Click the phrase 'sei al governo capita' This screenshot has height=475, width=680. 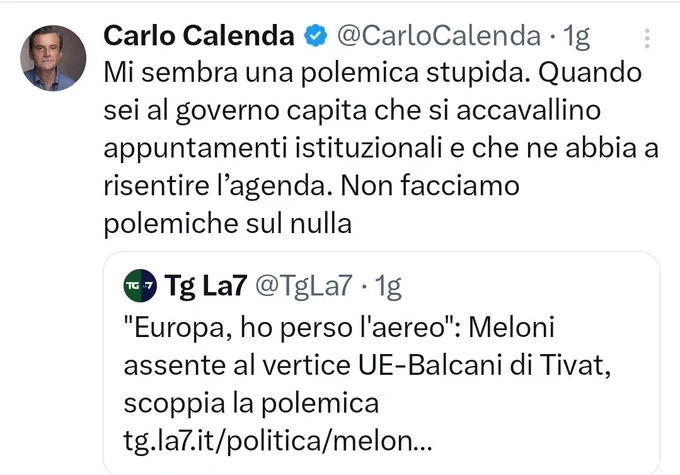point(235,111)
